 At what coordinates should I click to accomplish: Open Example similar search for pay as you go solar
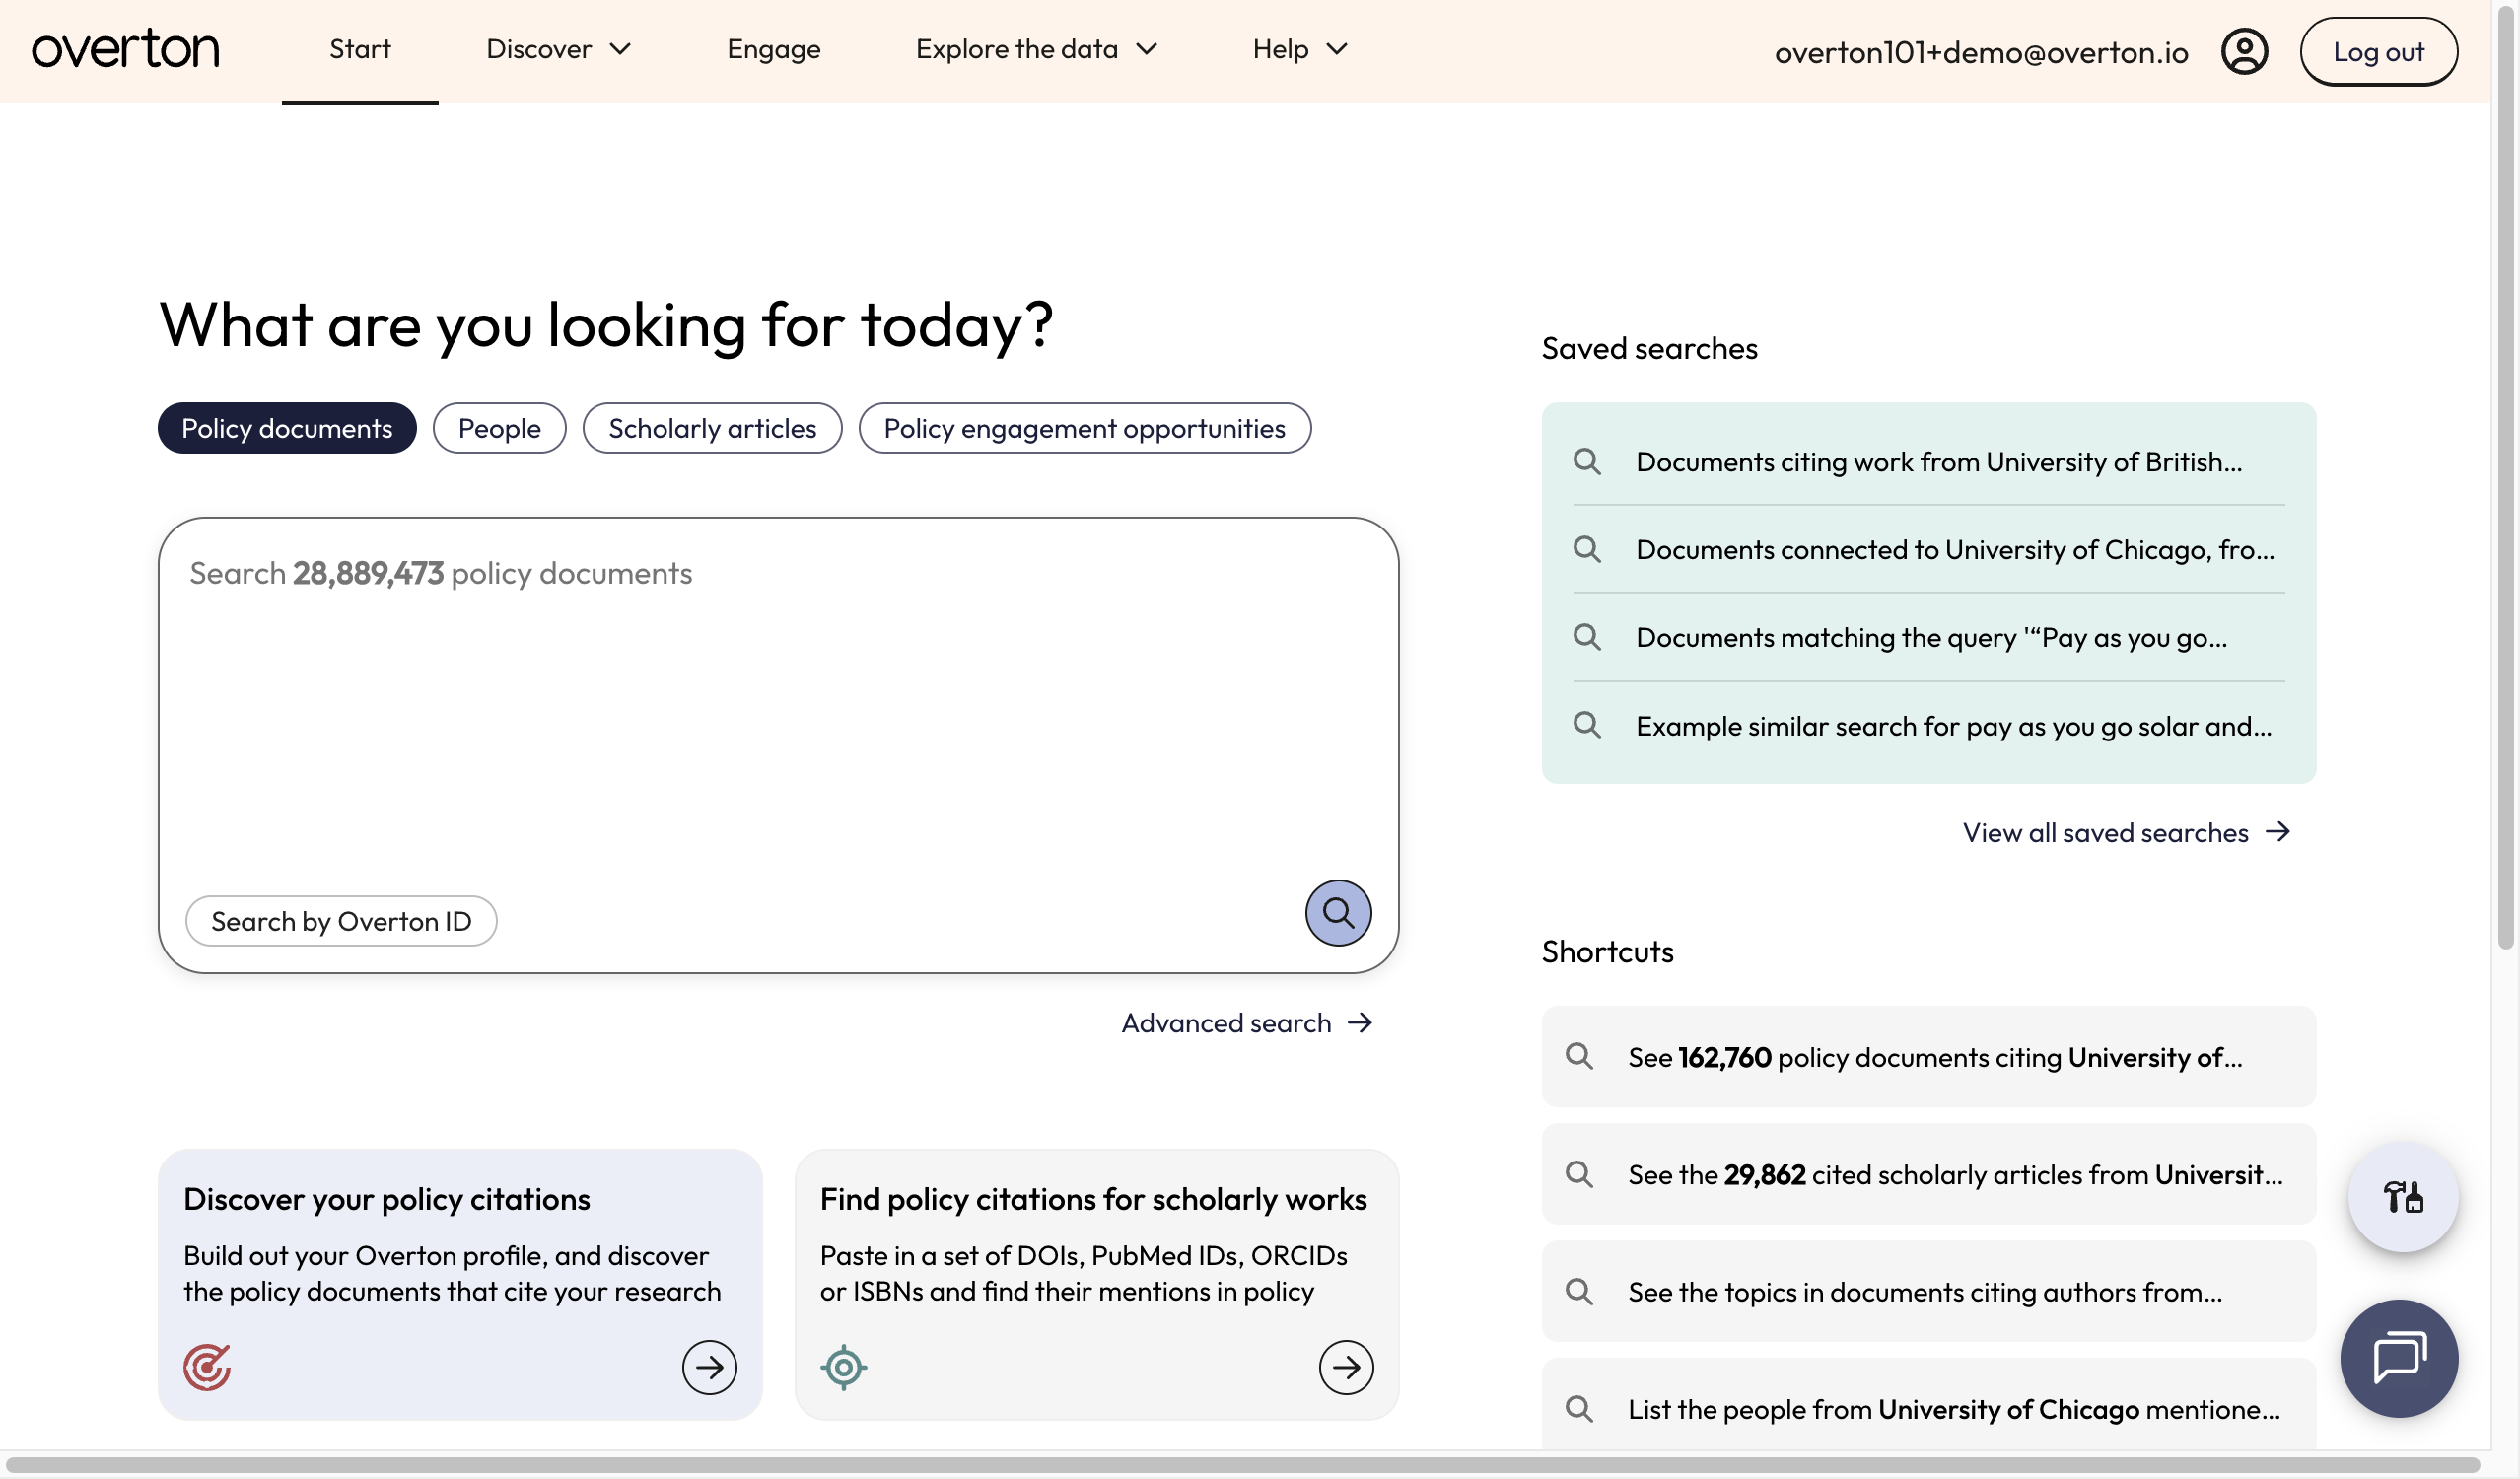coord(1928,725)
